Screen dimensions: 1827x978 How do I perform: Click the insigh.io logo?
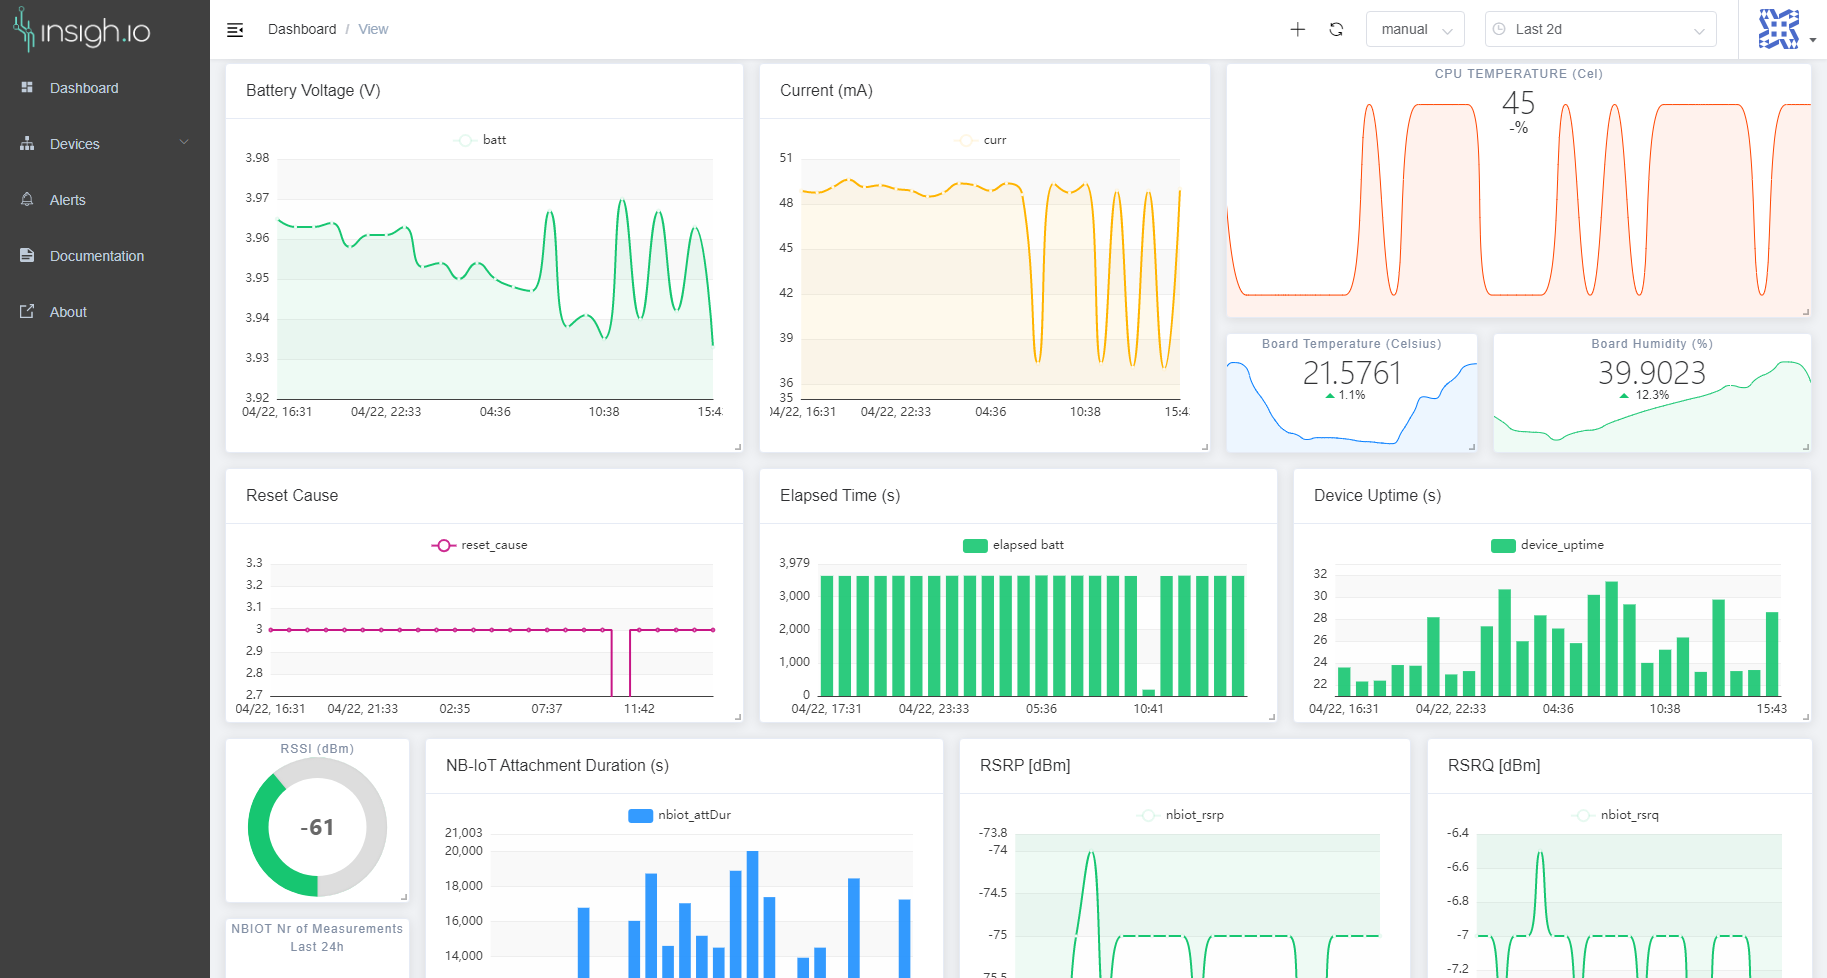(x=82, y=30)
